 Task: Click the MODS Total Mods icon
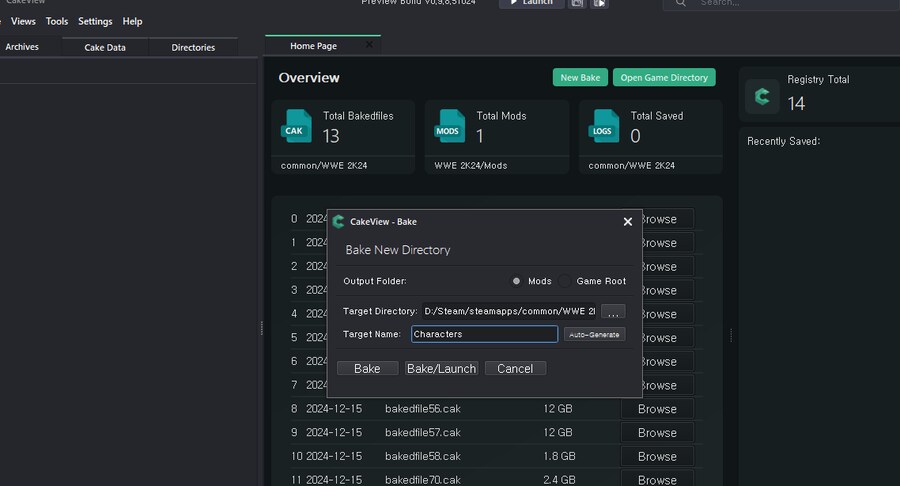[x=450, y=126]
